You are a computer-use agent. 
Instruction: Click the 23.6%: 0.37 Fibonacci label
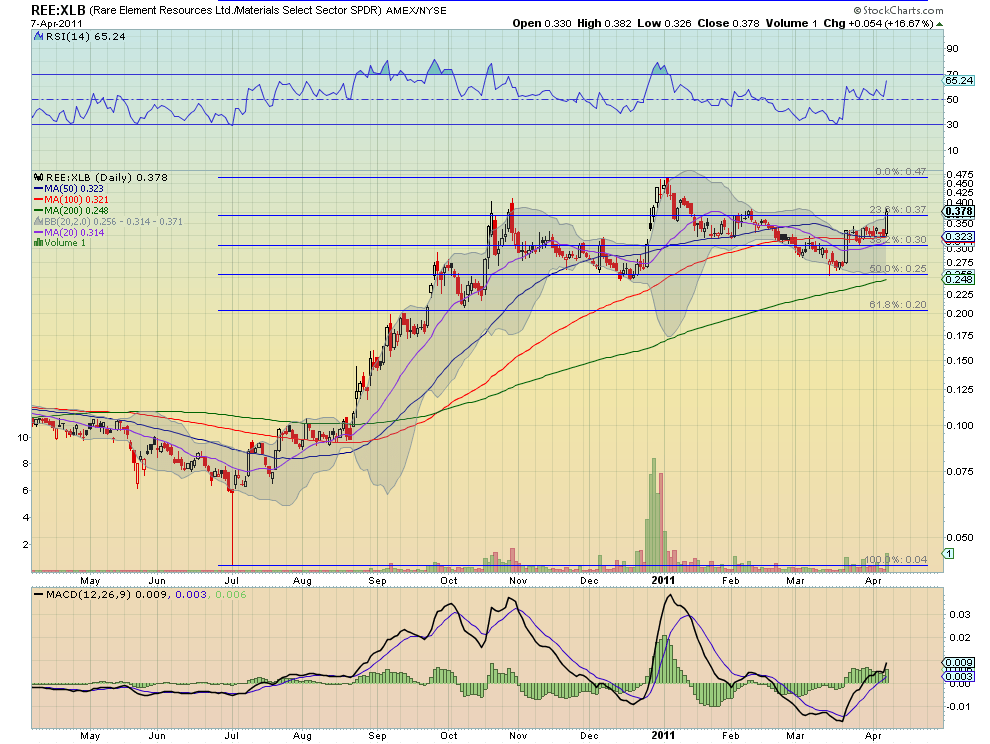898,210
